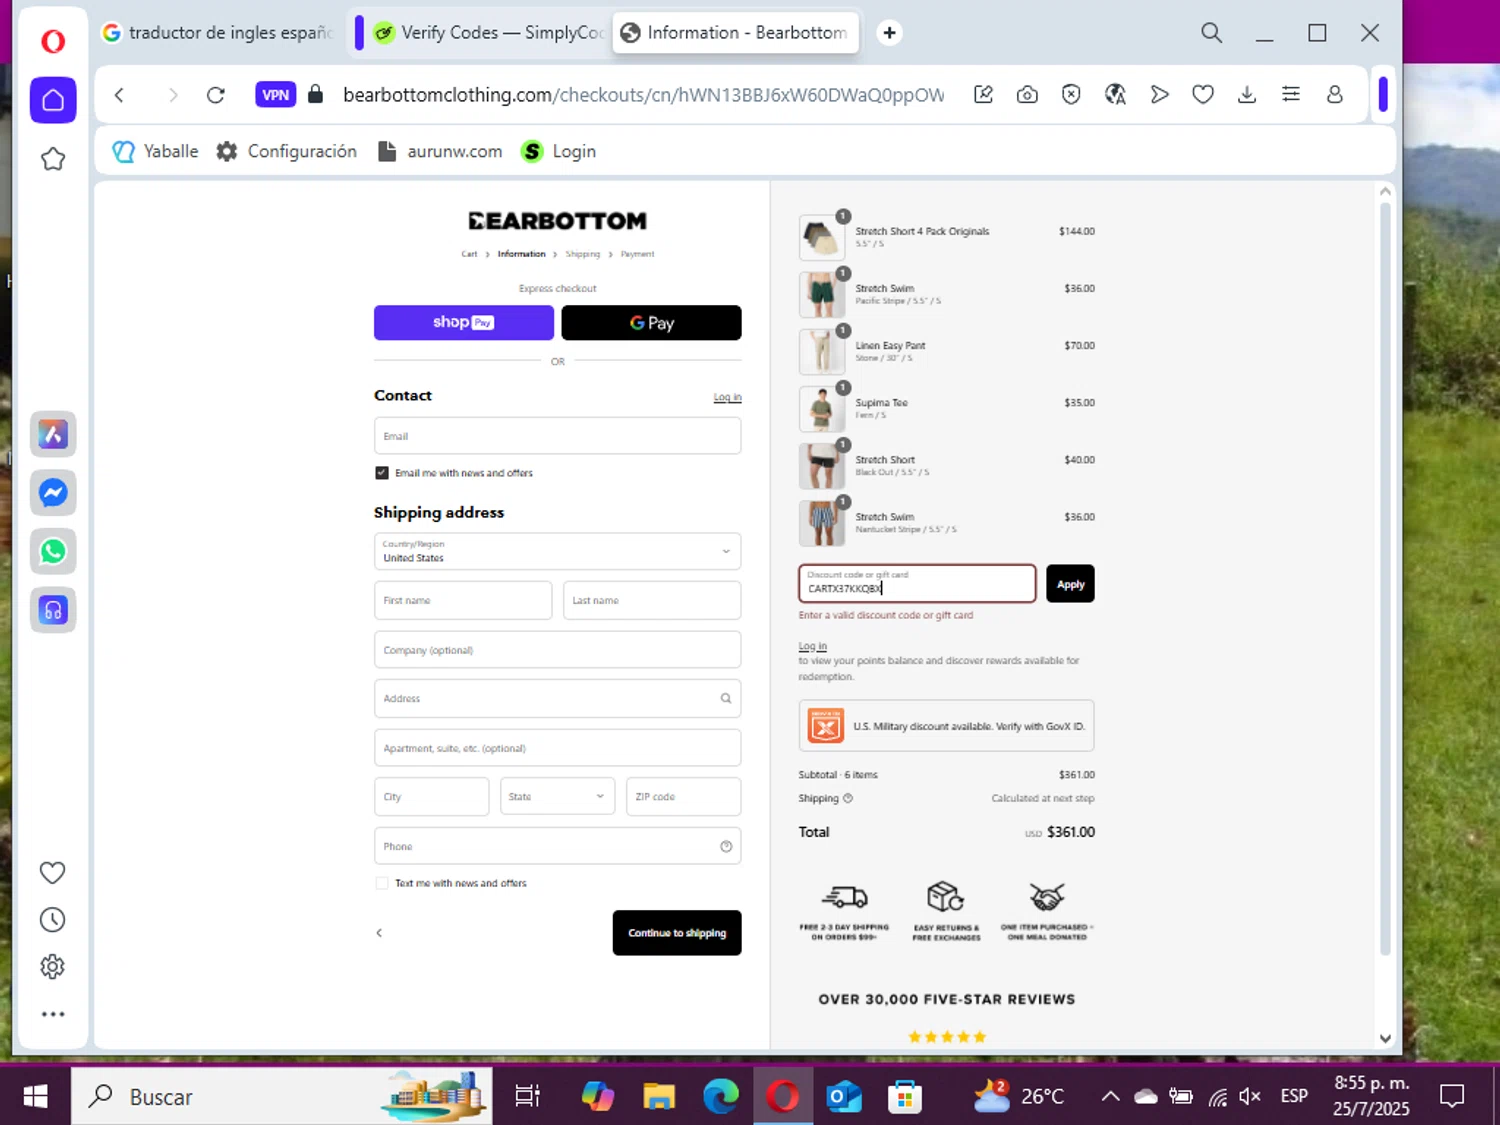Focus the First name field
Image resolution: width=1500 pixels, height=1125 pixels.
point(463,600)
